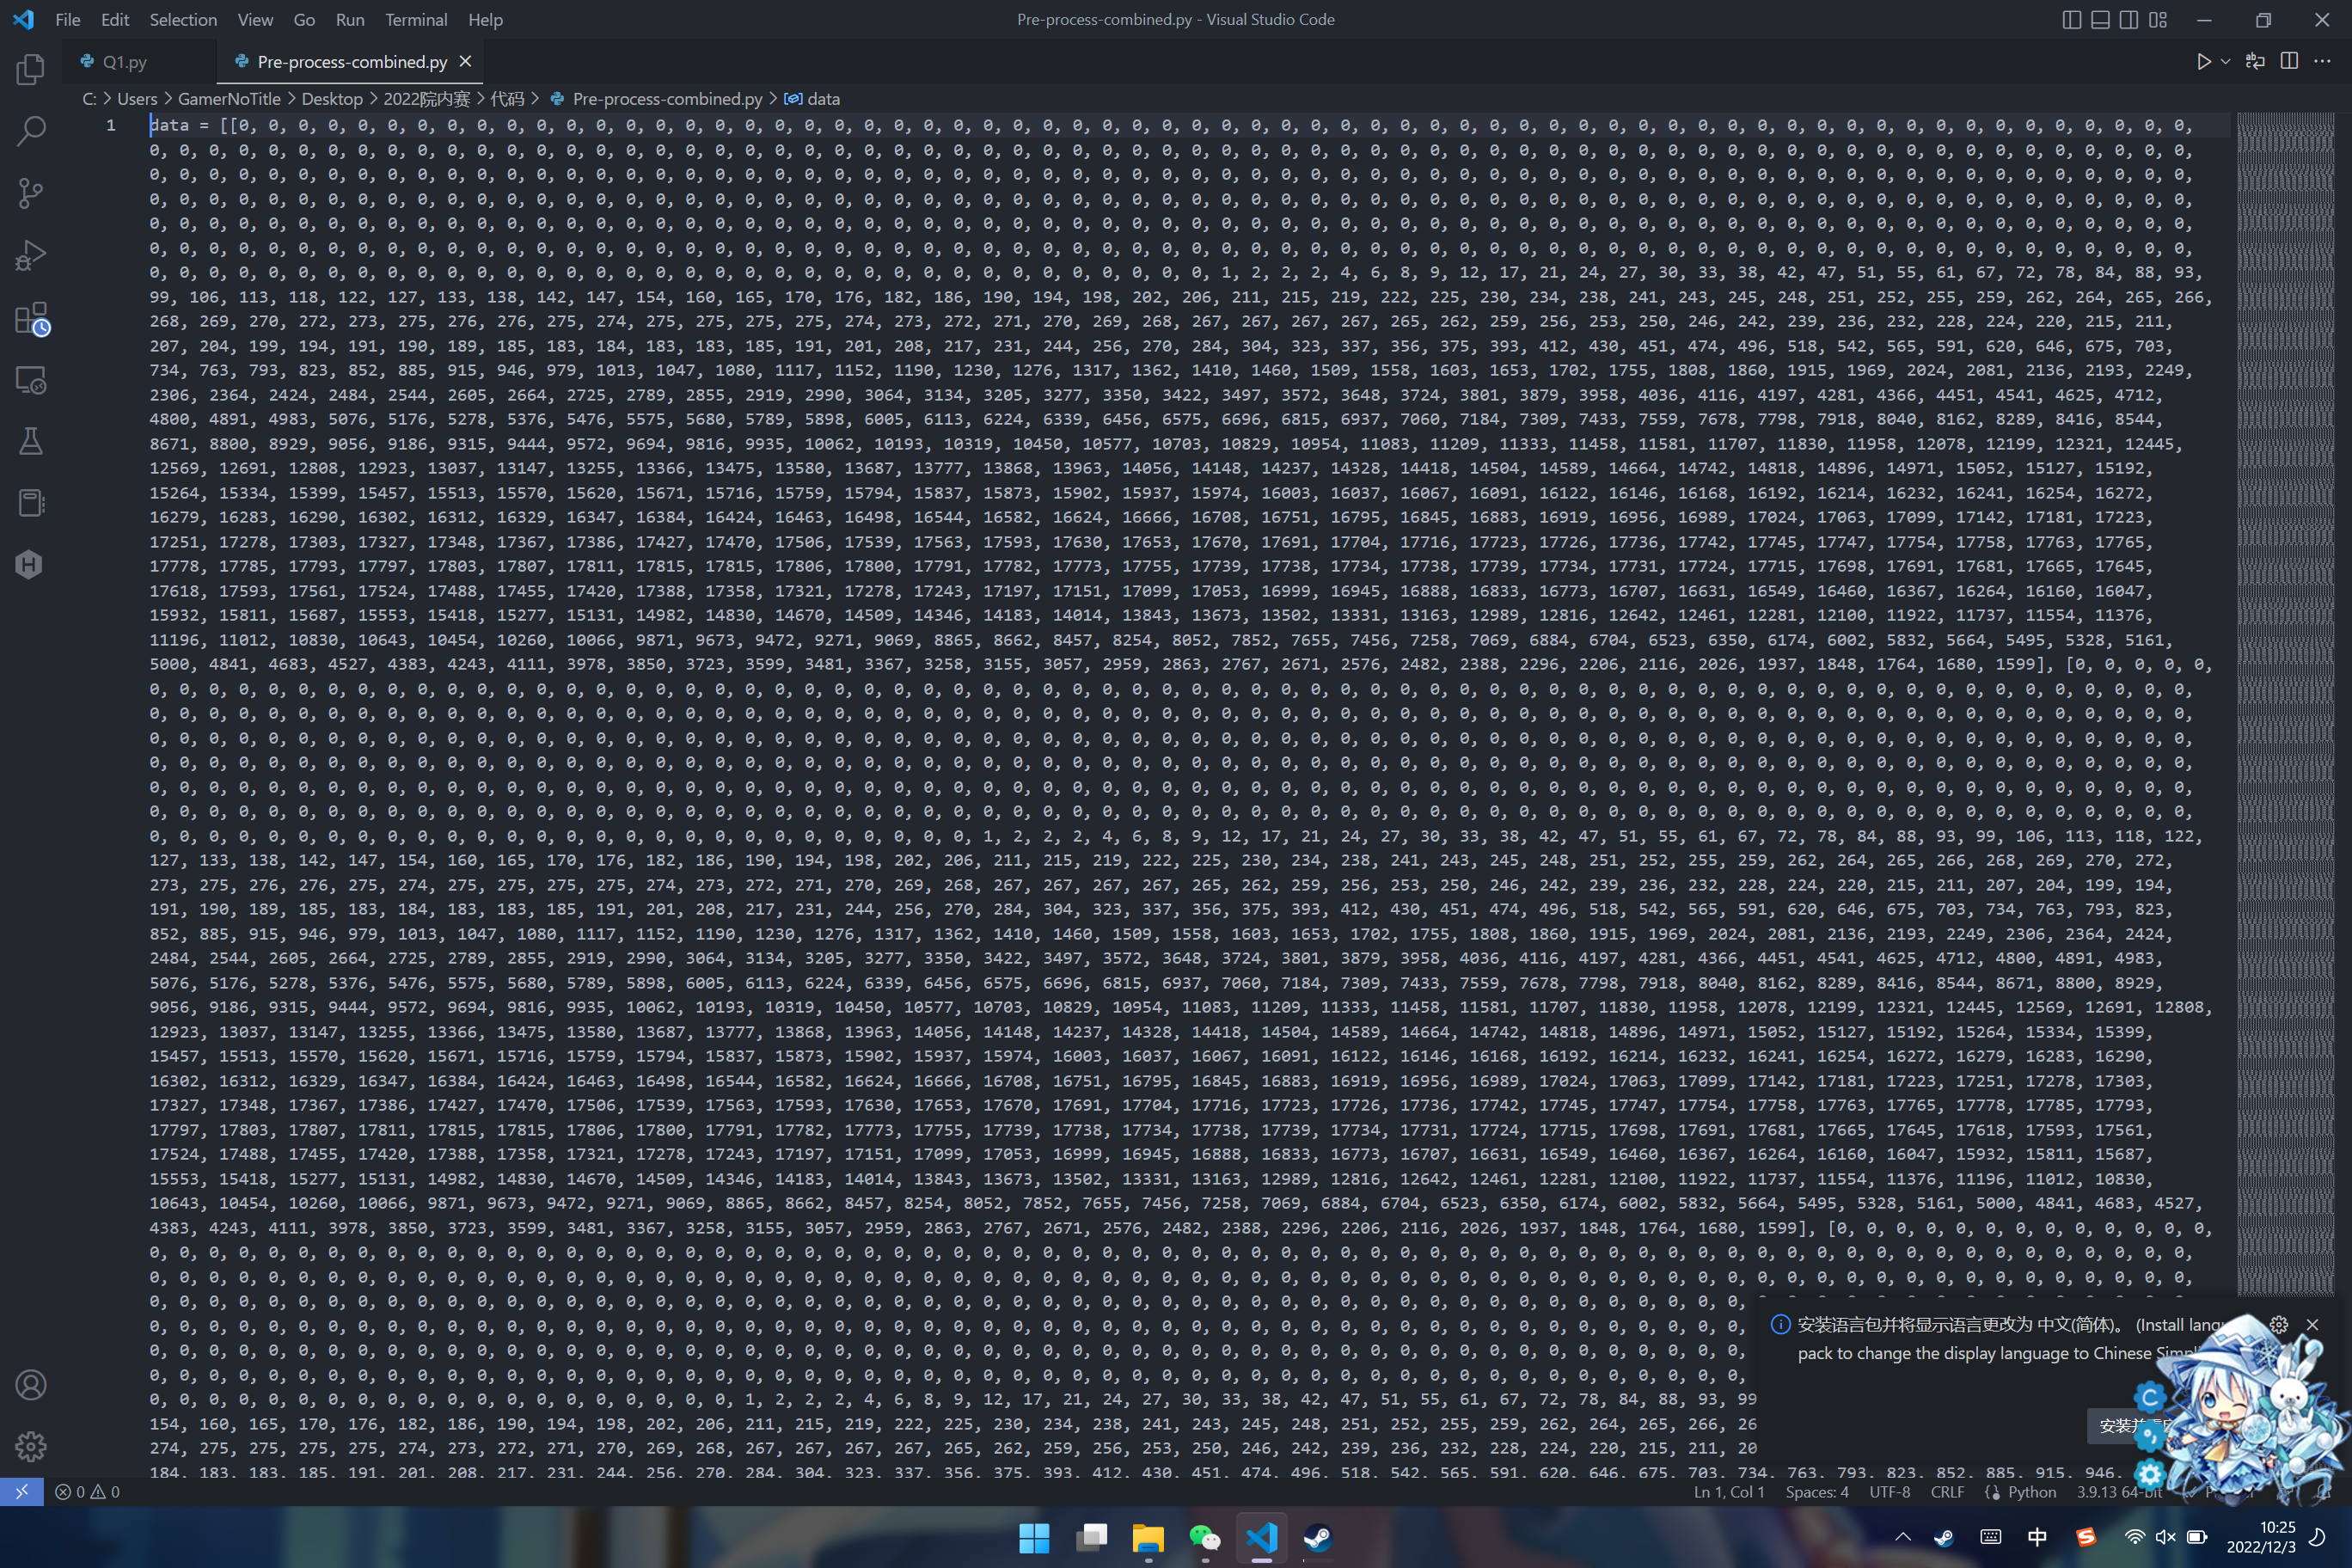Screen dimensions: 2352x1568
Task: Open Search in the activity bar
Action: point(30,131)
